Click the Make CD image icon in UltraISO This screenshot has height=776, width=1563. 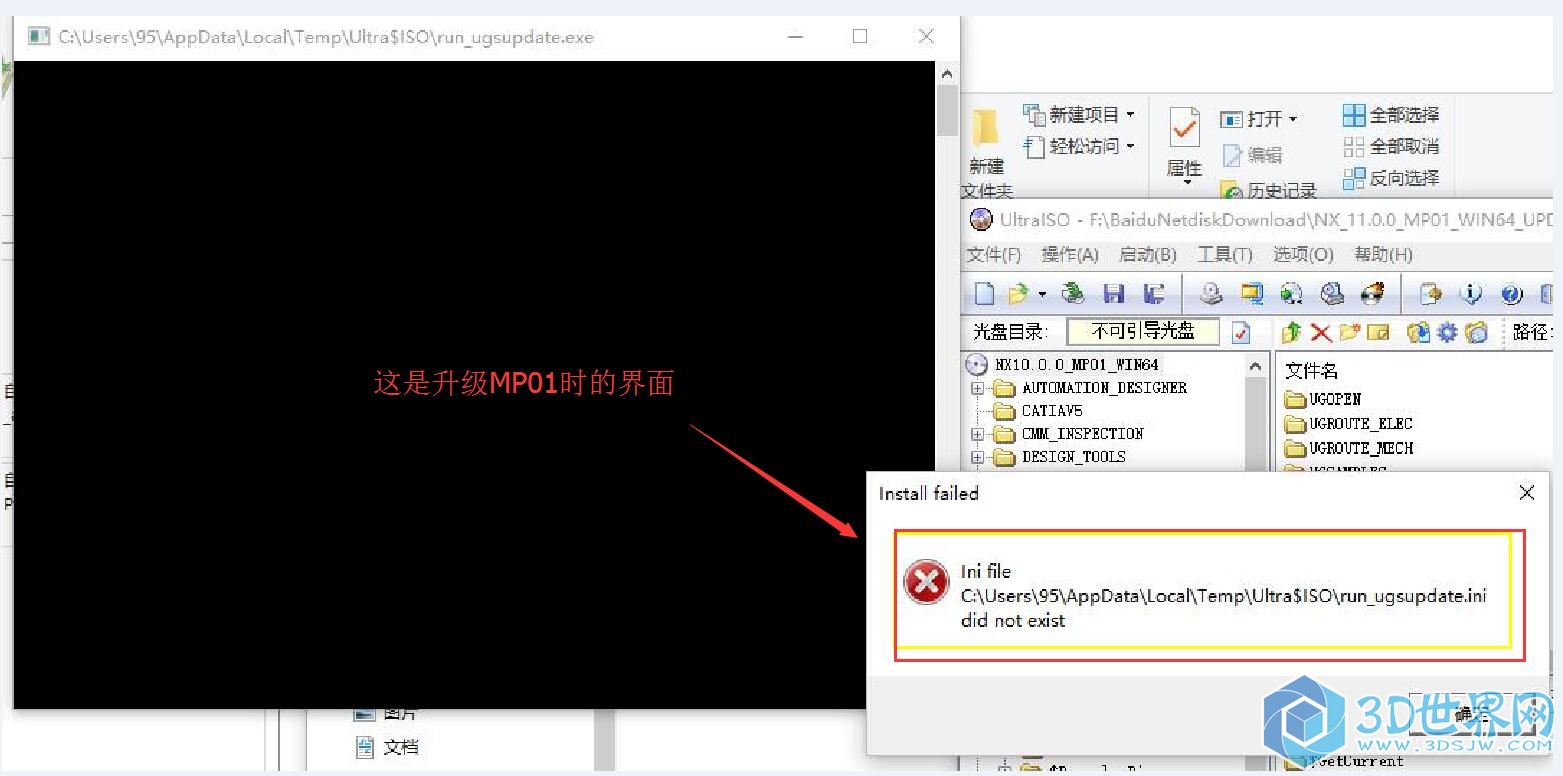coord(1212,293)
